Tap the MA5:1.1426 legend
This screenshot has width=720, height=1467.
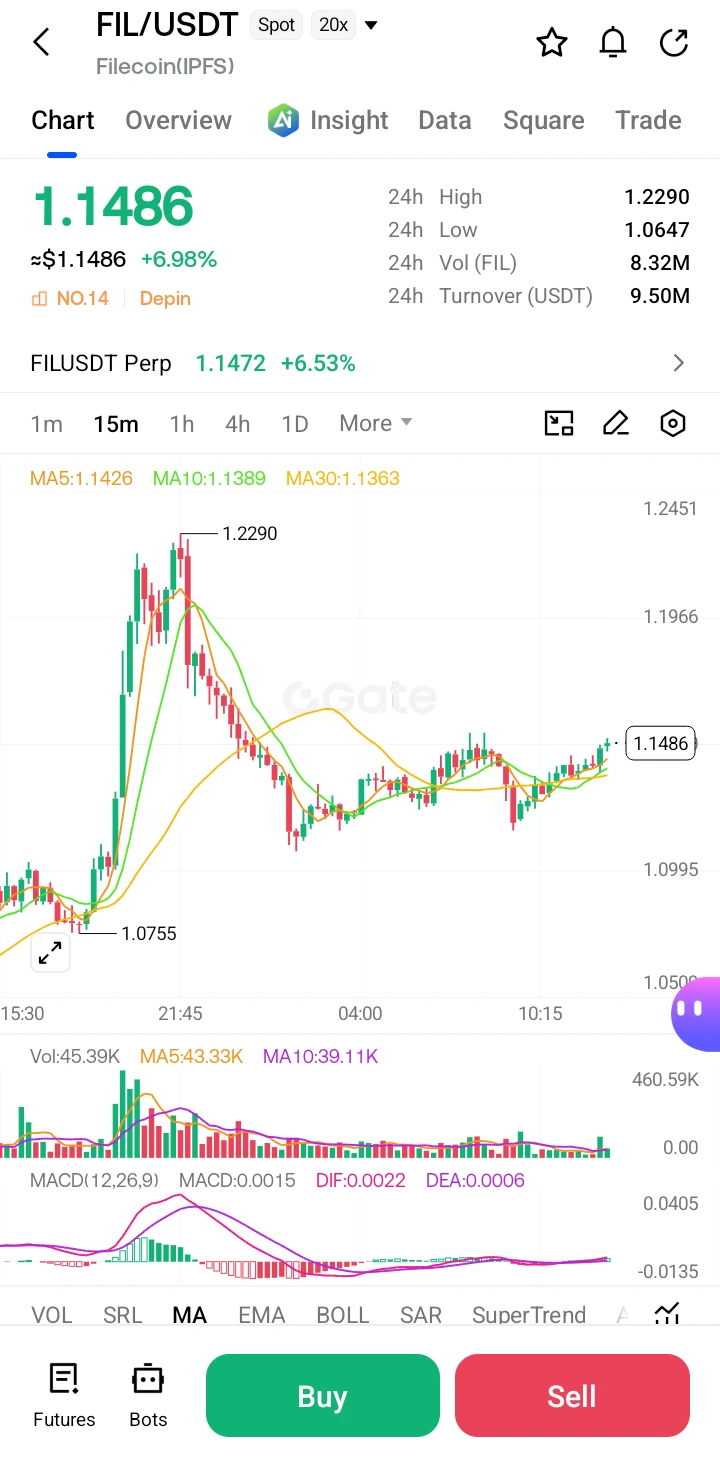pos(81,478)
